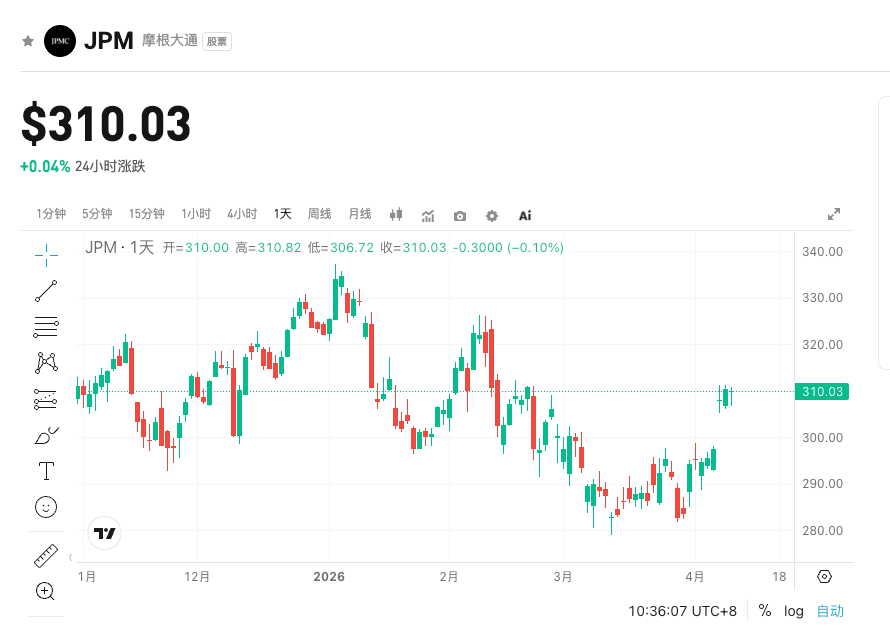
Task: Switch to the 周线 weekly interval
Action: coord(319,213)
